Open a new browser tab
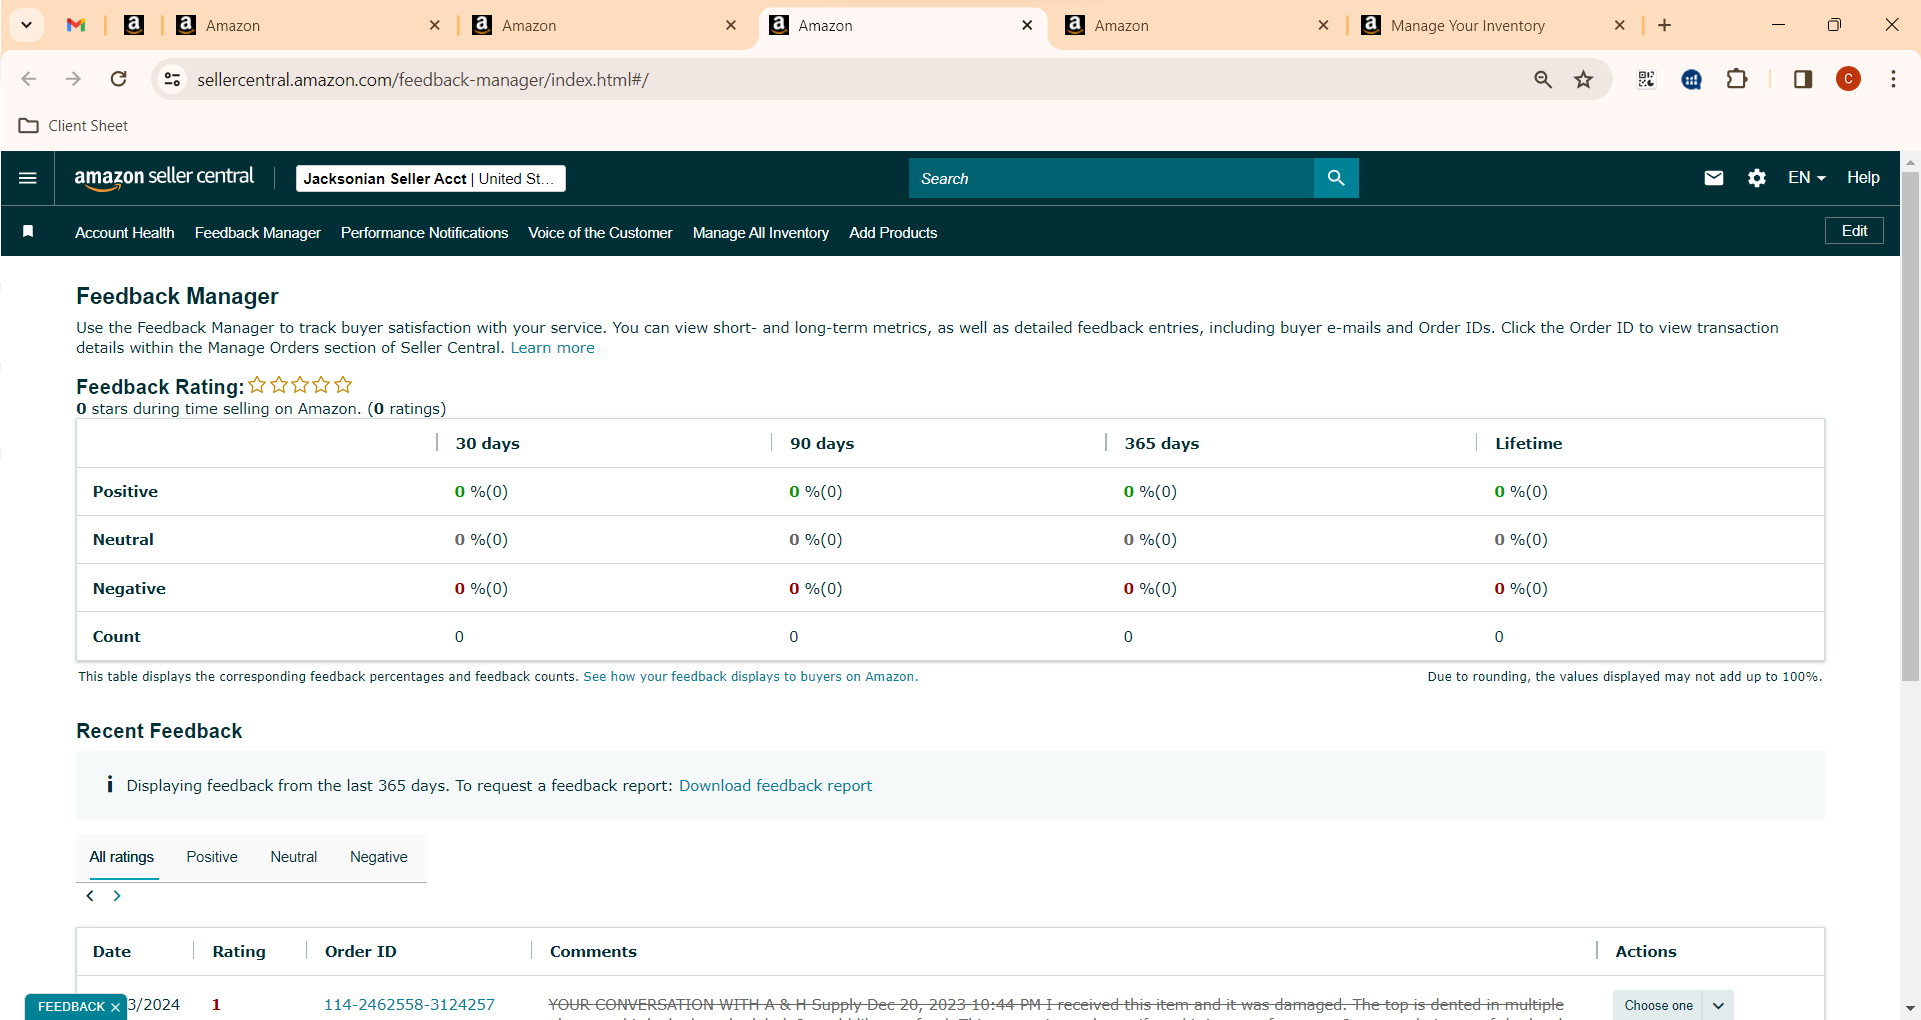 click(x=1664, y=25)
